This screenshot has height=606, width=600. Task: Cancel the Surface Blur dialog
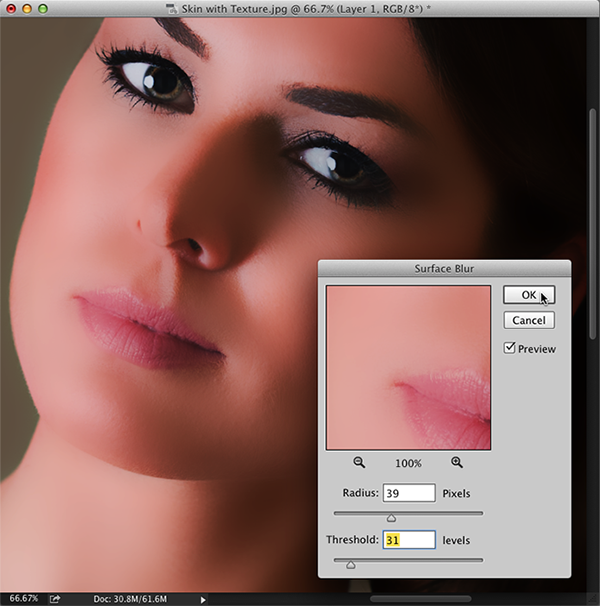528,320
